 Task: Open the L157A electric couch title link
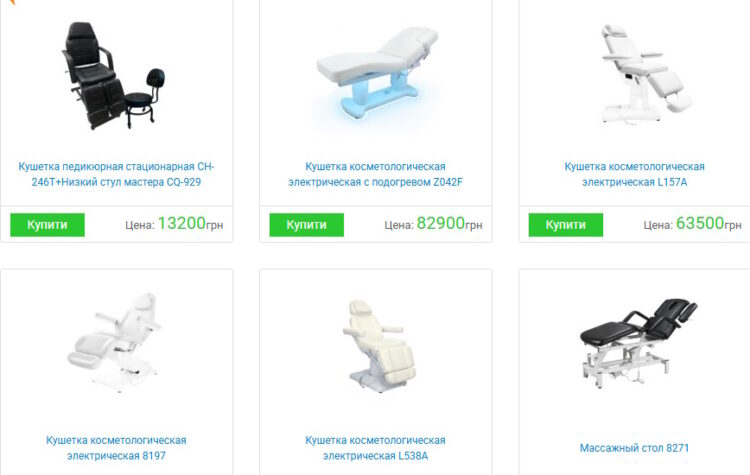click(x=634, y=174)
